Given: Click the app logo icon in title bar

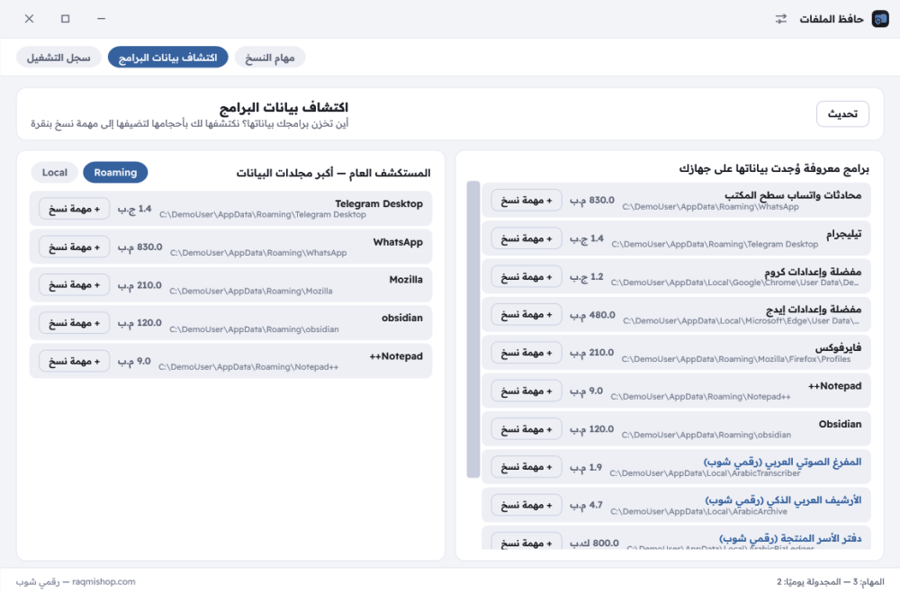Looking at the screenshot, I should [880, 19].
